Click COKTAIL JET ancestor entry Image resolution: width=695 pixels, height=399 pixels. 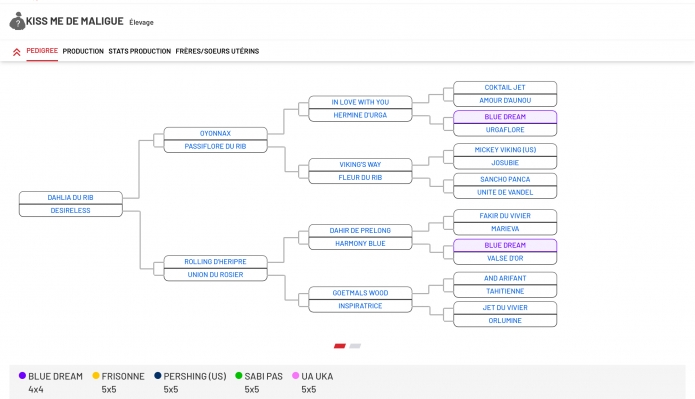(505, 88)
